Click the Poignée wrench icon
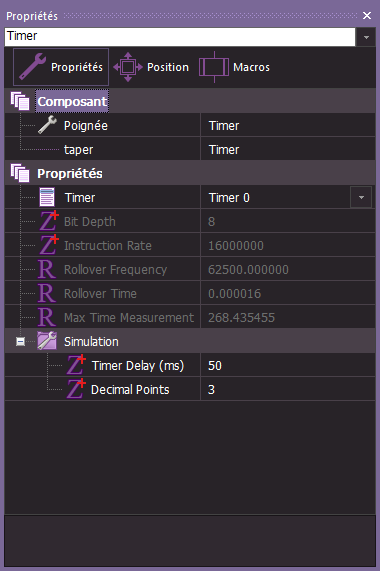The width and height of the screenshot is (380, 571). (47, 125)
